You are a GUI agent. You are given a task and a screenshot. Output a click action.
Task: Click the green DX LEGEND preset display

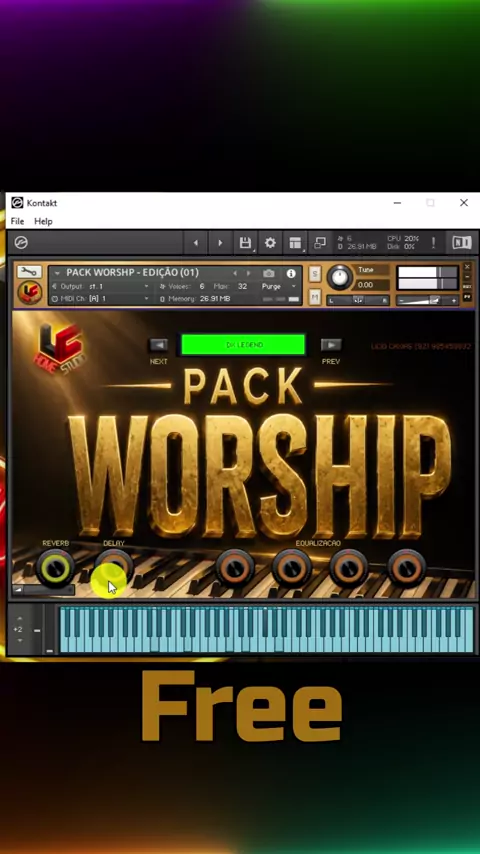[x=243, y=345]
